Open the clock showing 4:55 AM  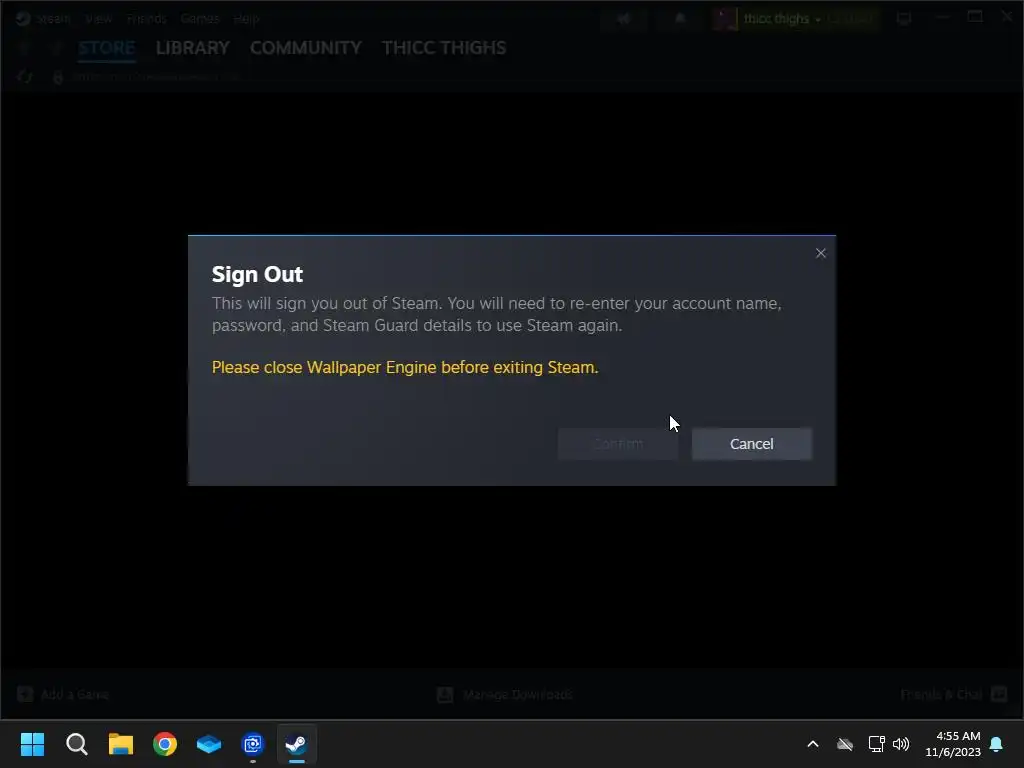point(953,744)
